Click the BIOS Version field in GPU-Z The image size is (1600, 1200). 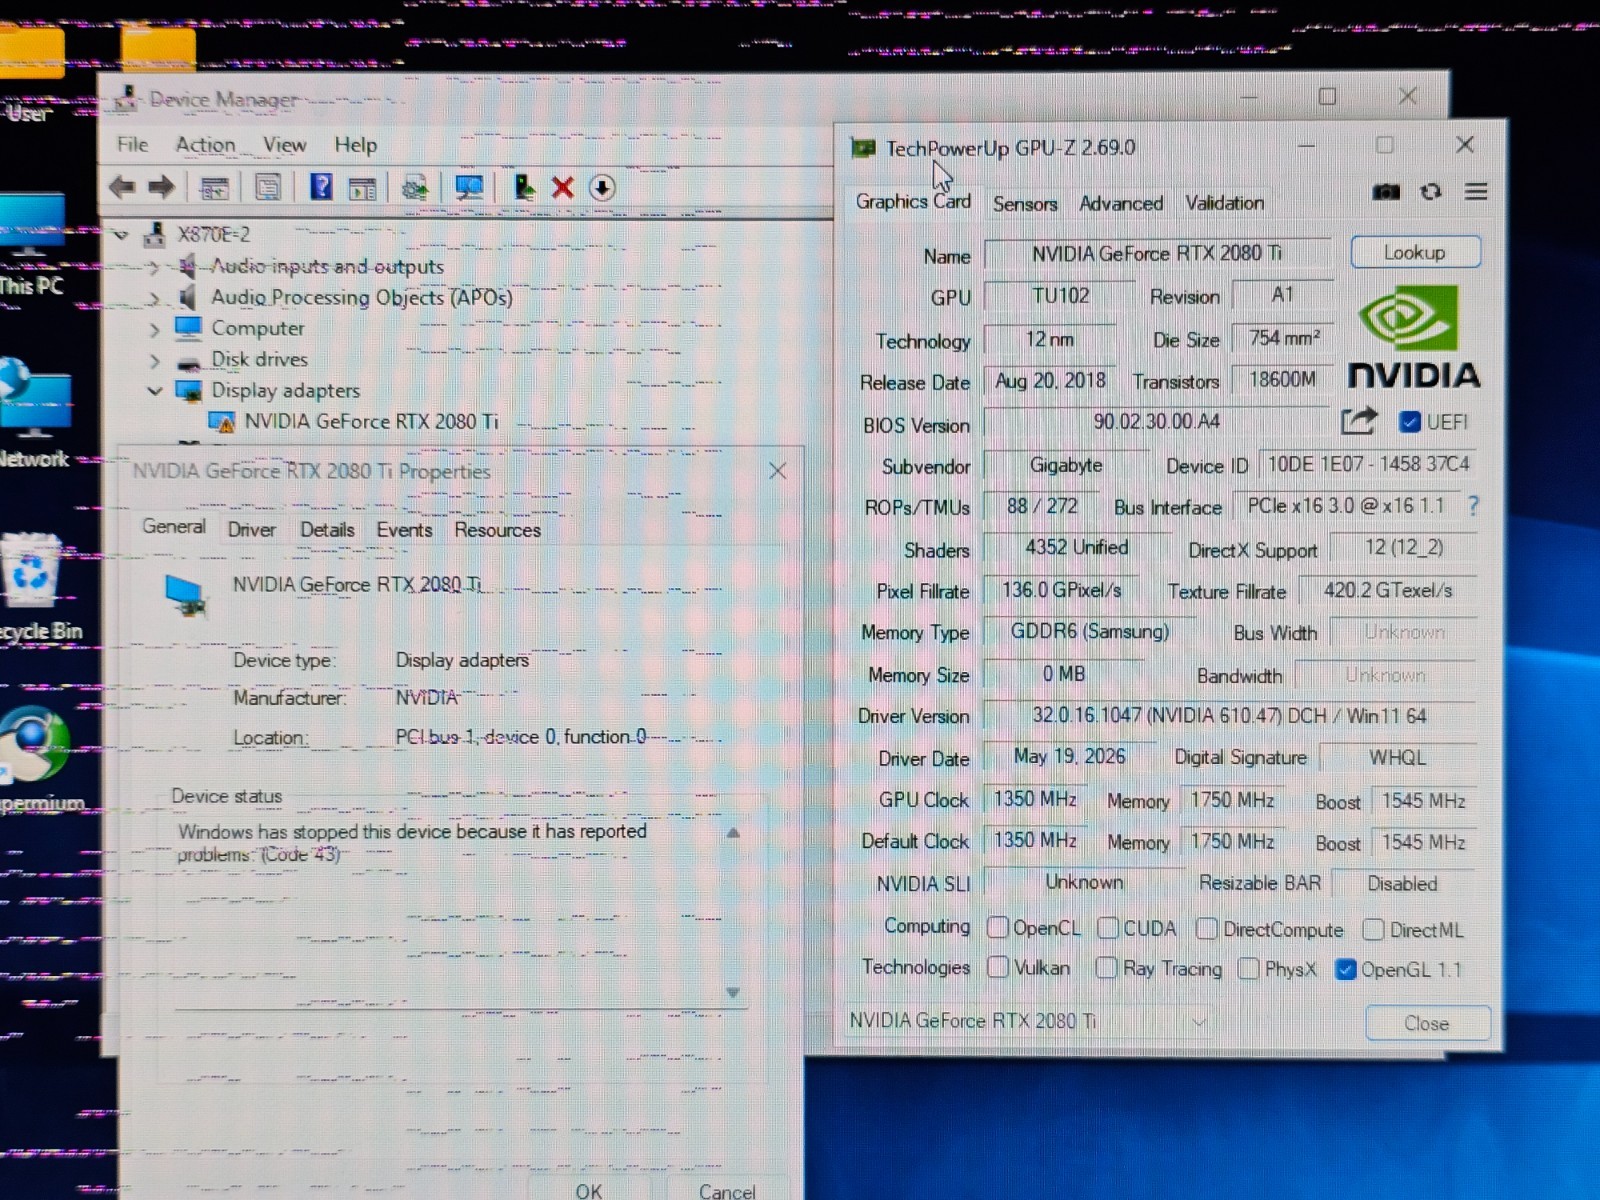pyautogui.click(x=1156, y=422)
